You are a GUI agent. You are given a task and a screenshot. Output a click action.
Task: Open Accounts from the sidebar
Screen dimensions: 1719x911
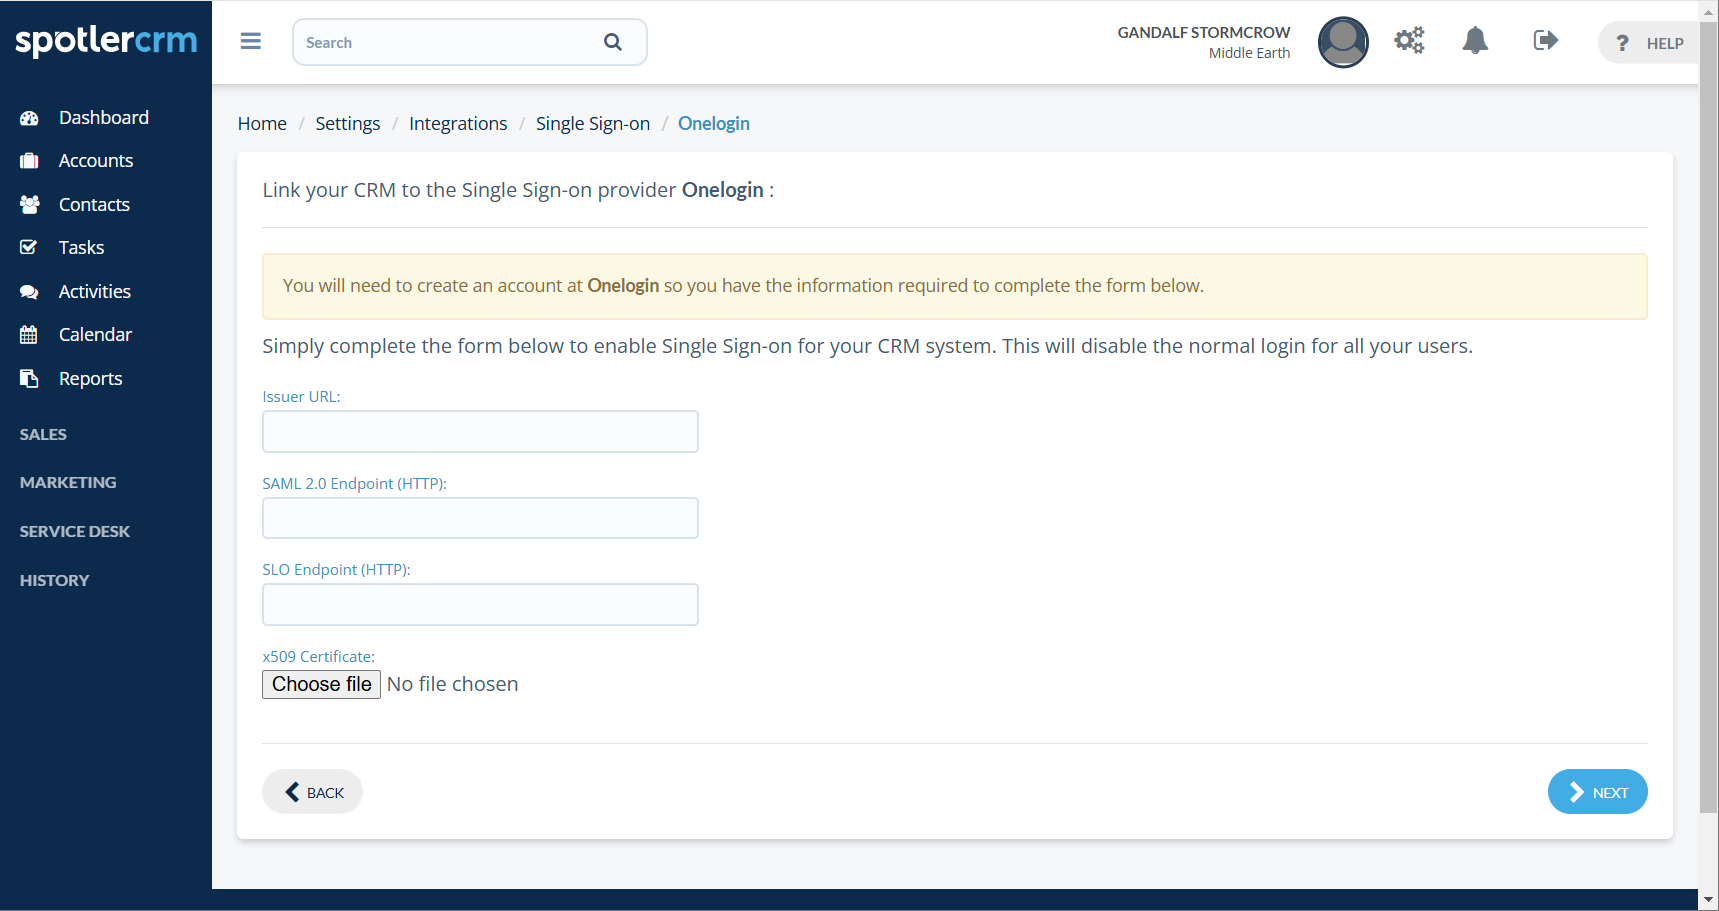pyautogui.click(x=95, y=161)
